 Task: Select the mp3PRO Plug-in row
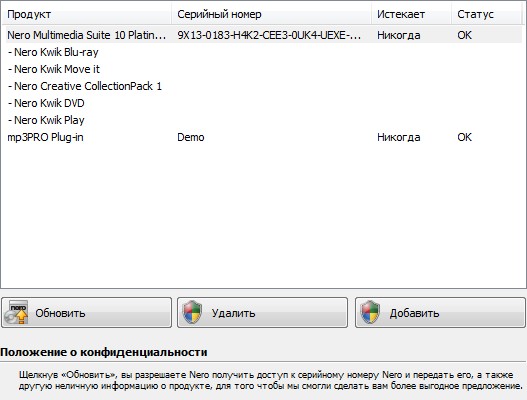pyautogui.click(x=264, y=137)
